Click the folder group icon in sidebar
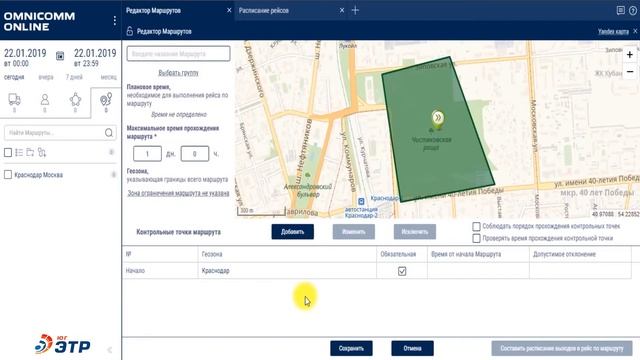Screen dimensions: 640x360 30,153
